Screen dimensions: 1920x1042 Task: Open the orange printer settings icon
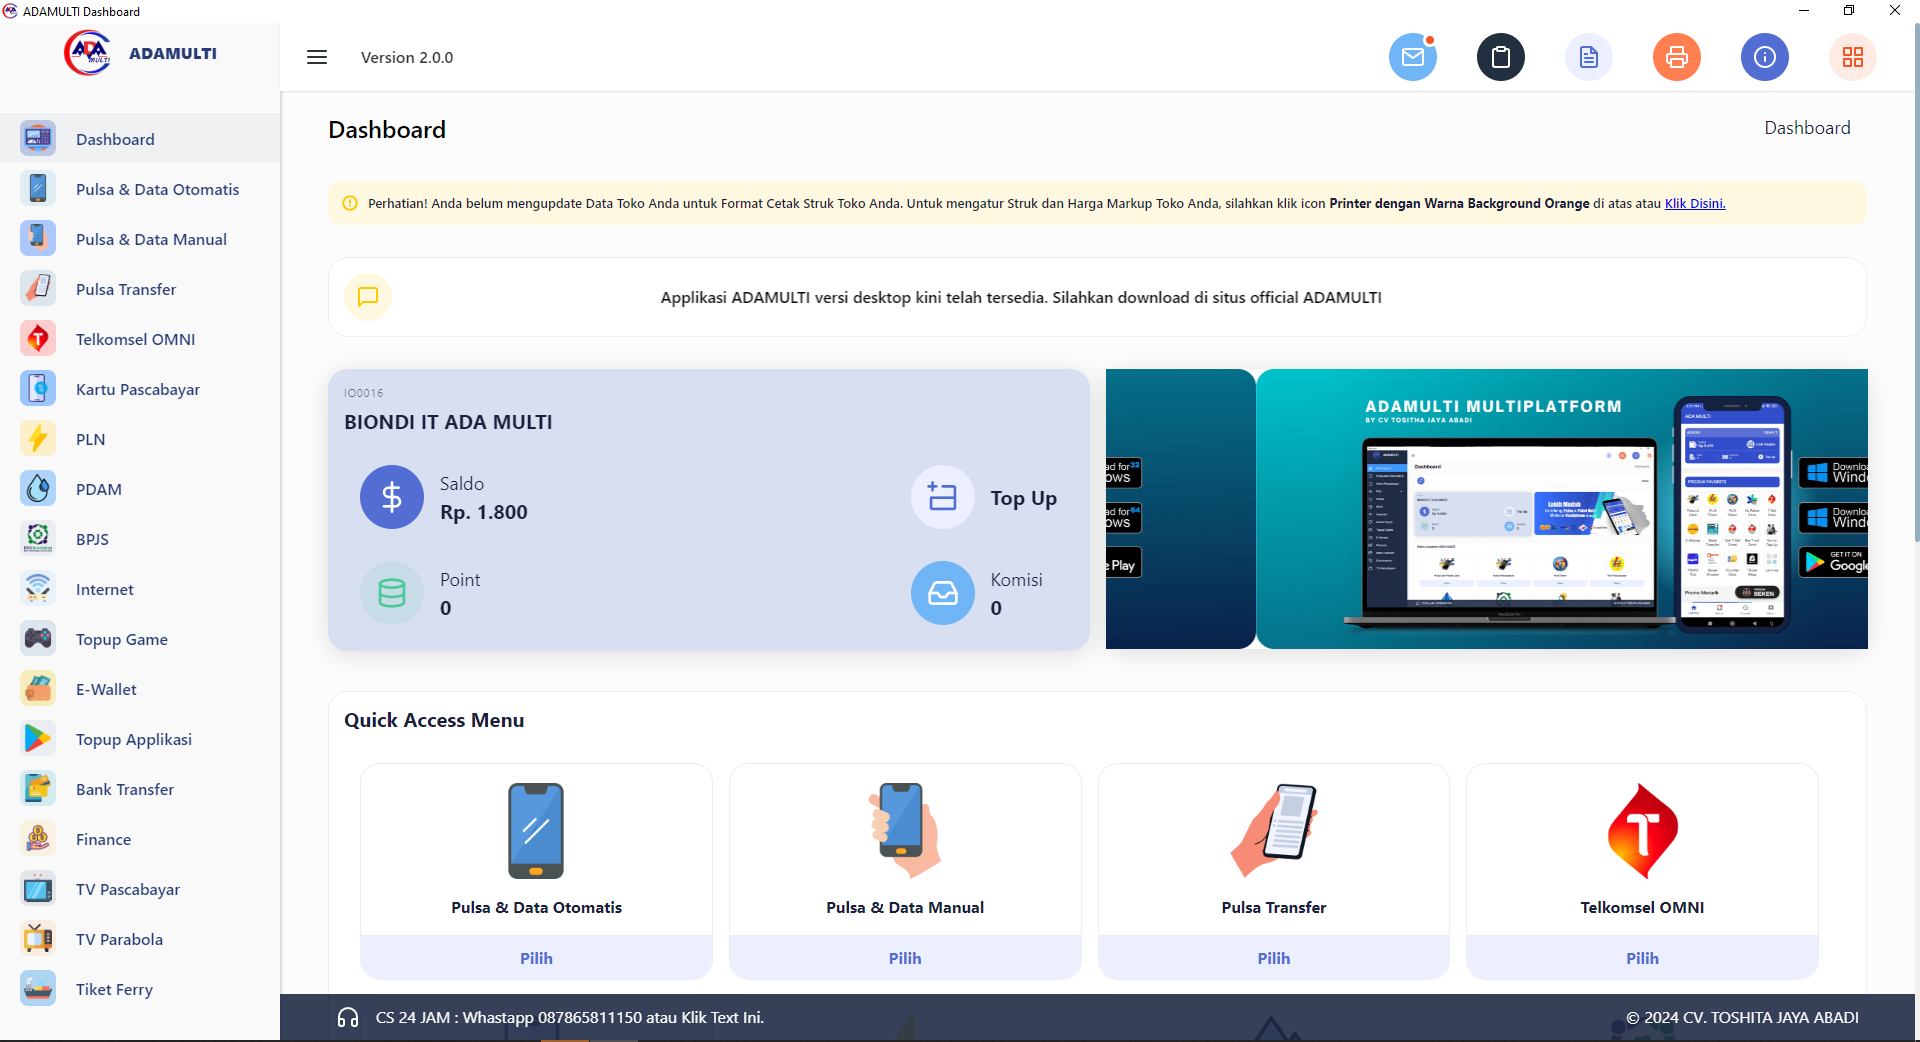point(1677,57)
